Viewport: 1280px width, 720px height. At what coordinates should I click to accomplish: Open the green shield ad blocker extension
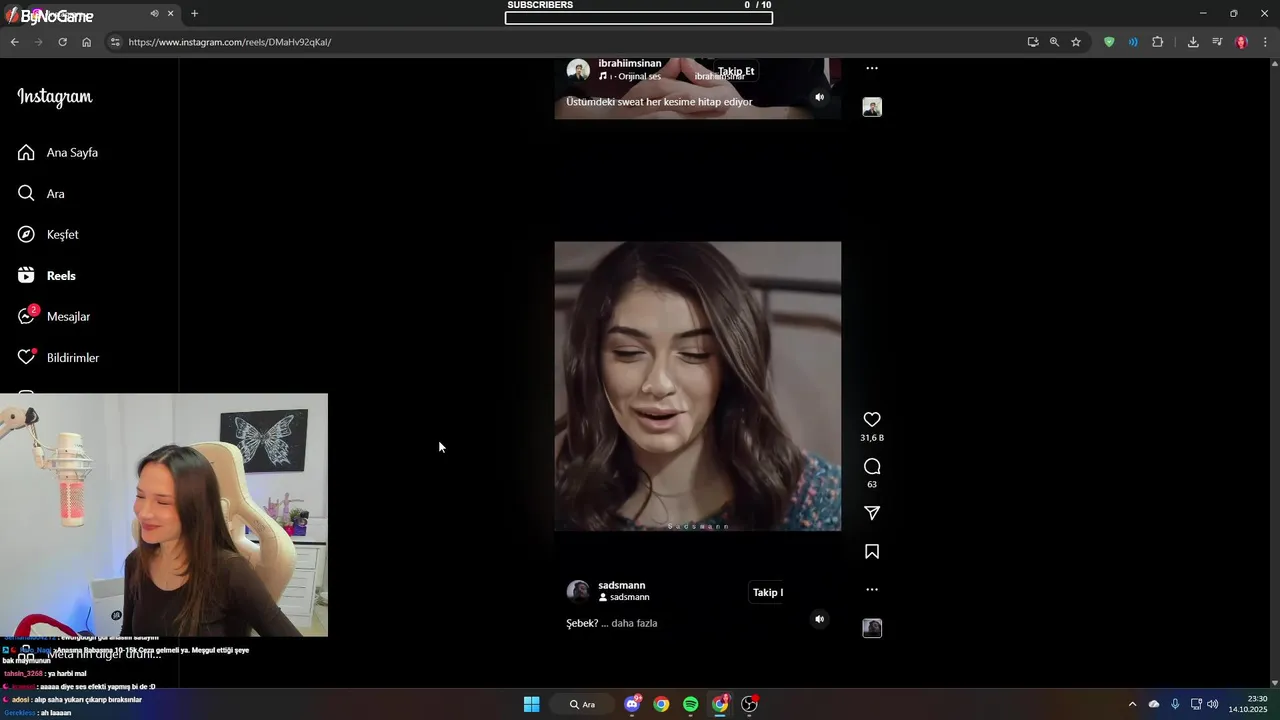point(1109,42)
